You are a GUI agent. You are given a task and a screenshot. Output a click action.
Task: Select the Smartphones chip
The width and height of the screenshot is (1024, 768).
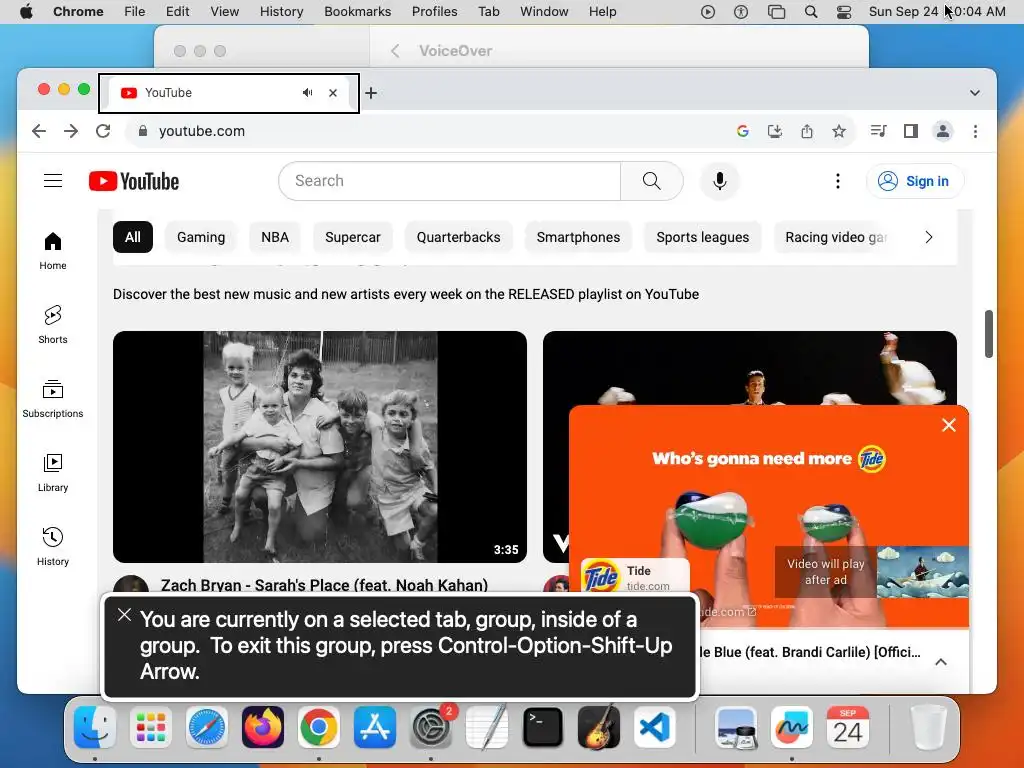579,237
